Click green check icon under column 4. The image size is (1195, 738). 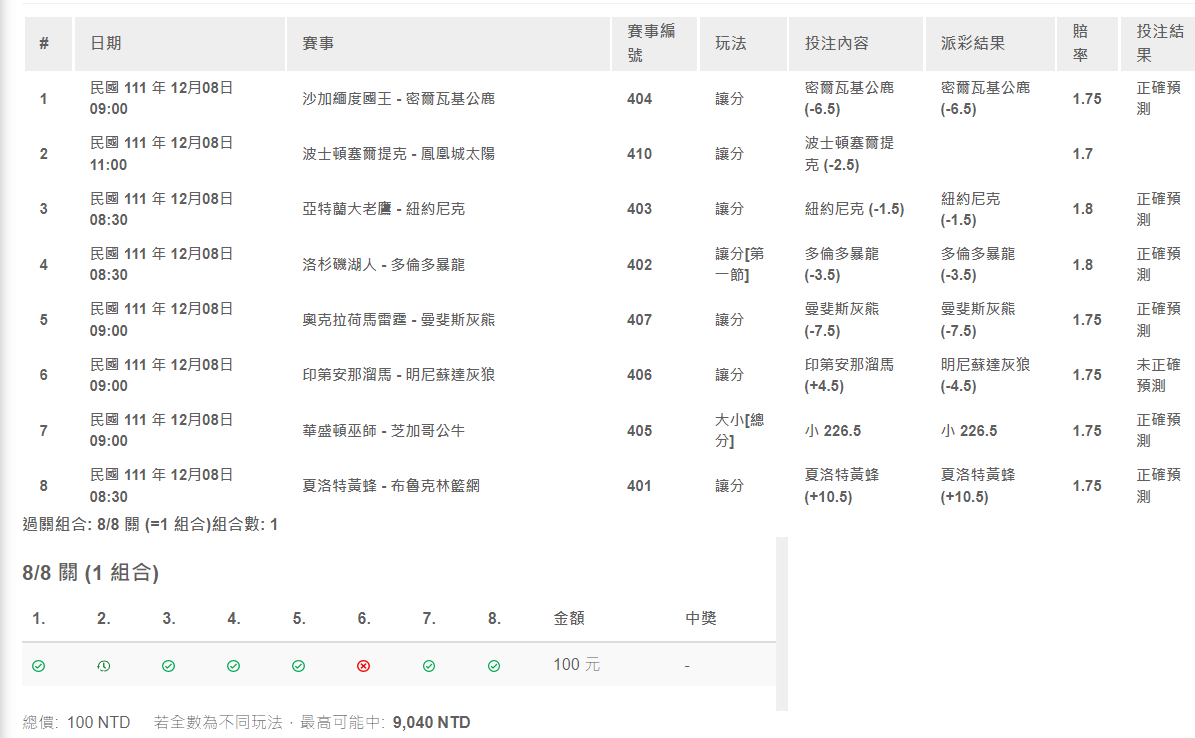tap(233, 666)
